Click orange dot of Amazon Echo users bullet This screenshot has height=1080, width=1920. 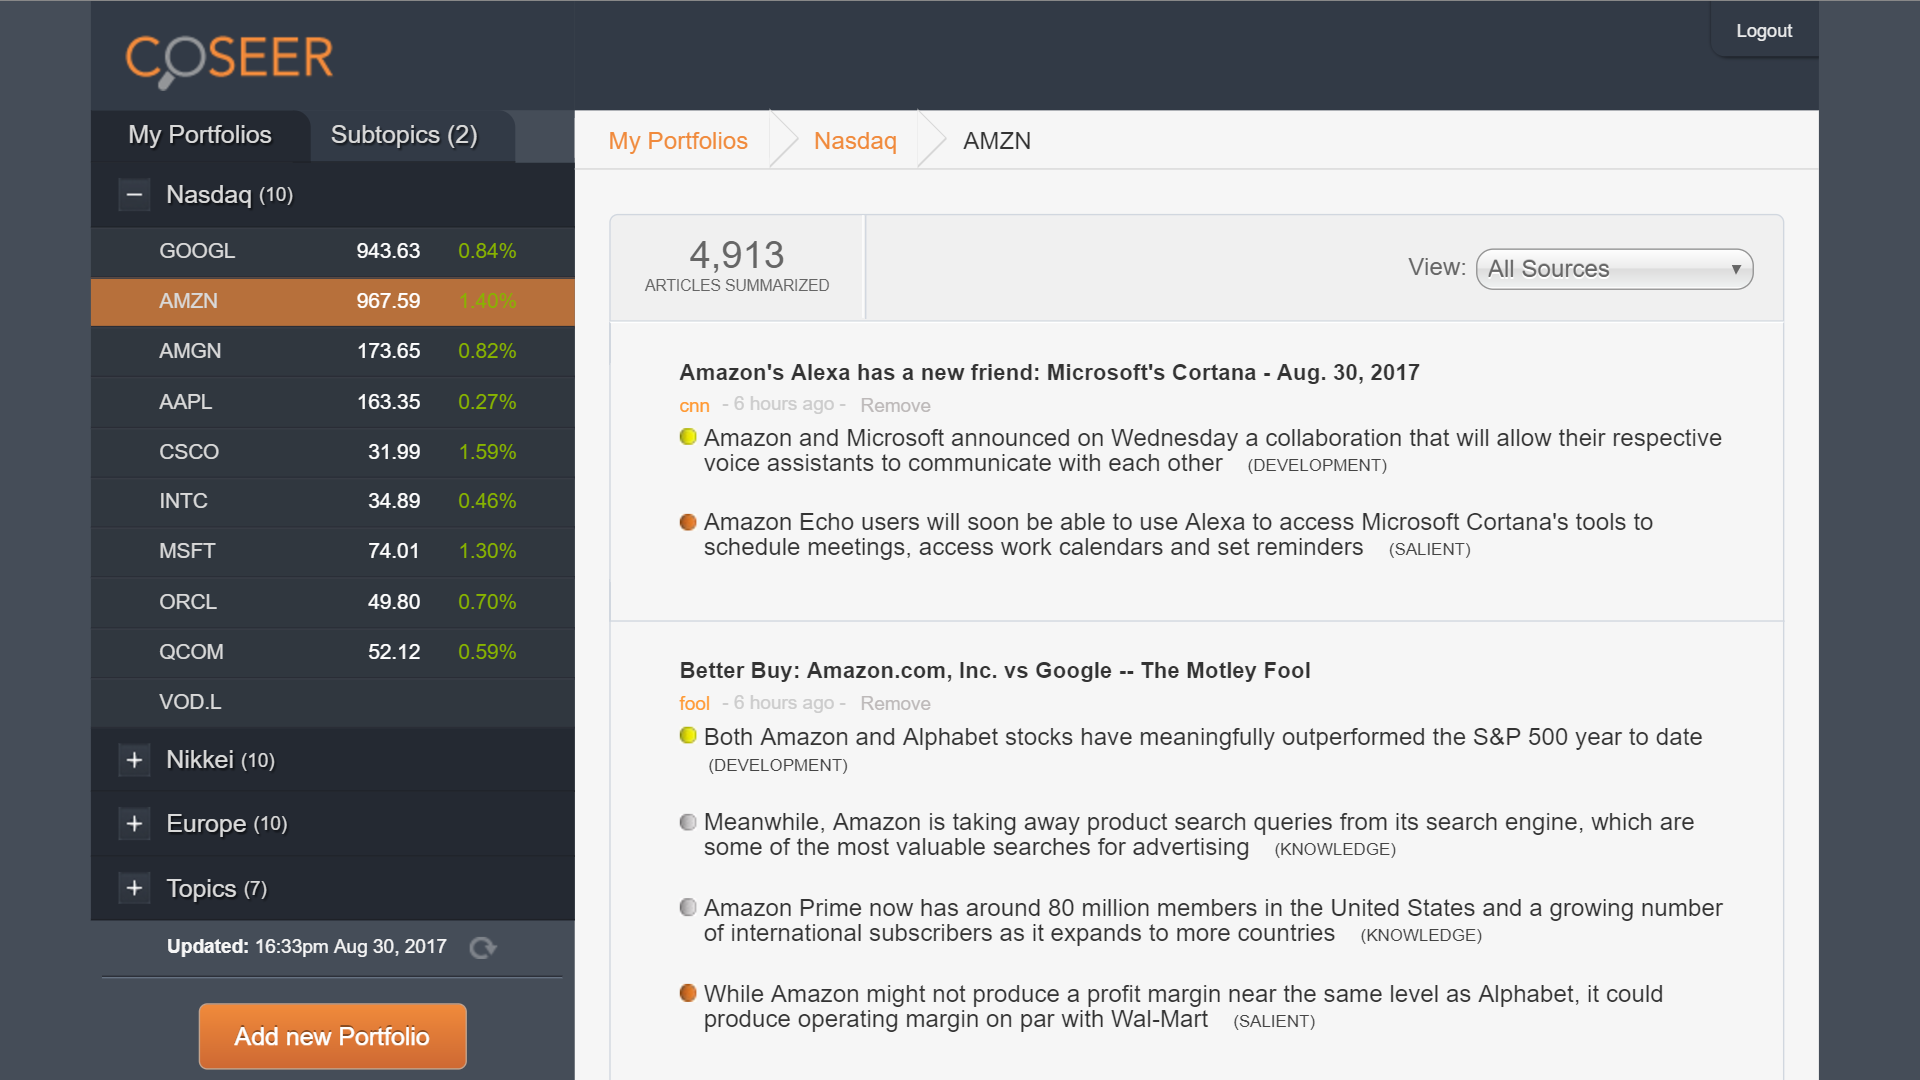688,522
